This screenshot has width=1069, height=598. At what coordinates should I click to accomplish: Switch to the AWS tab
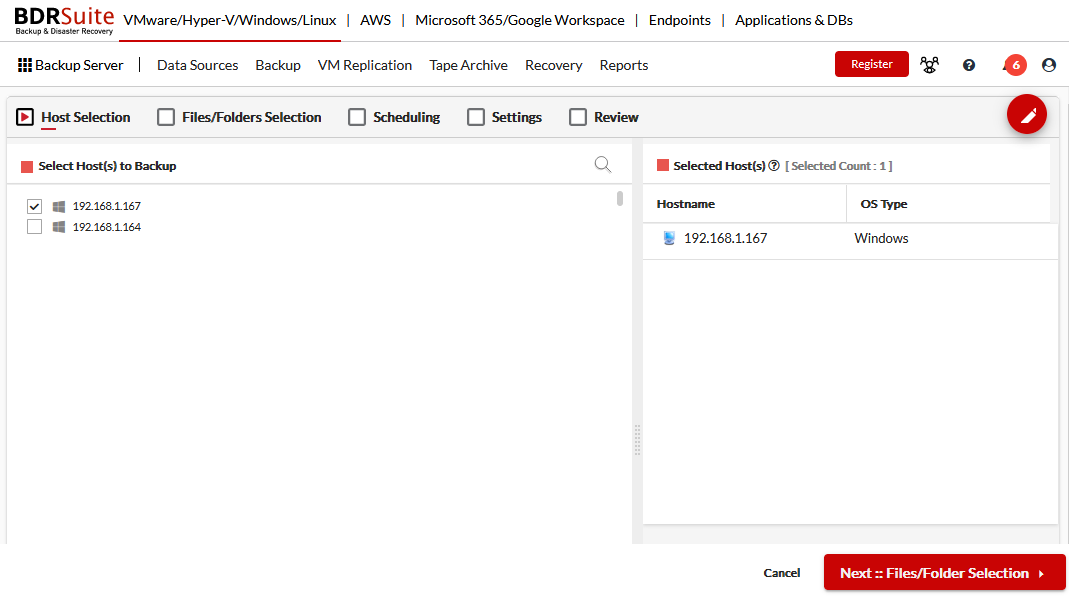click(x=375, y=20)
